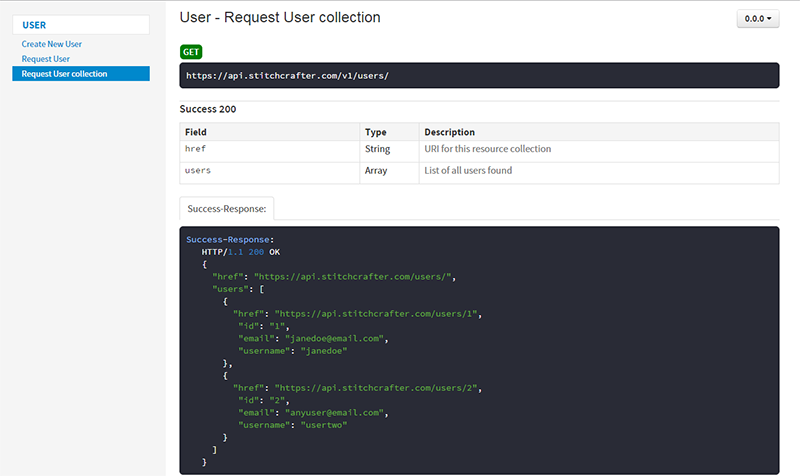The width and height of the screenshot is (800, 476).
Task: Click the API endpoint URL code block
Action: point(479,76)
